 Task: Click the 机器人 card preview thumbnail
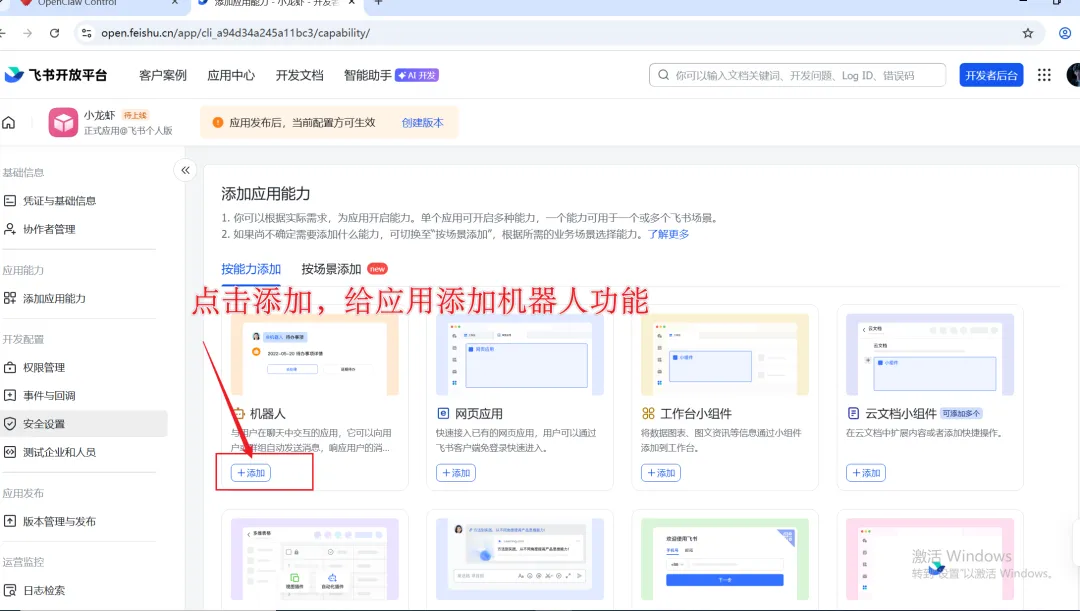[x=315, y=355]
